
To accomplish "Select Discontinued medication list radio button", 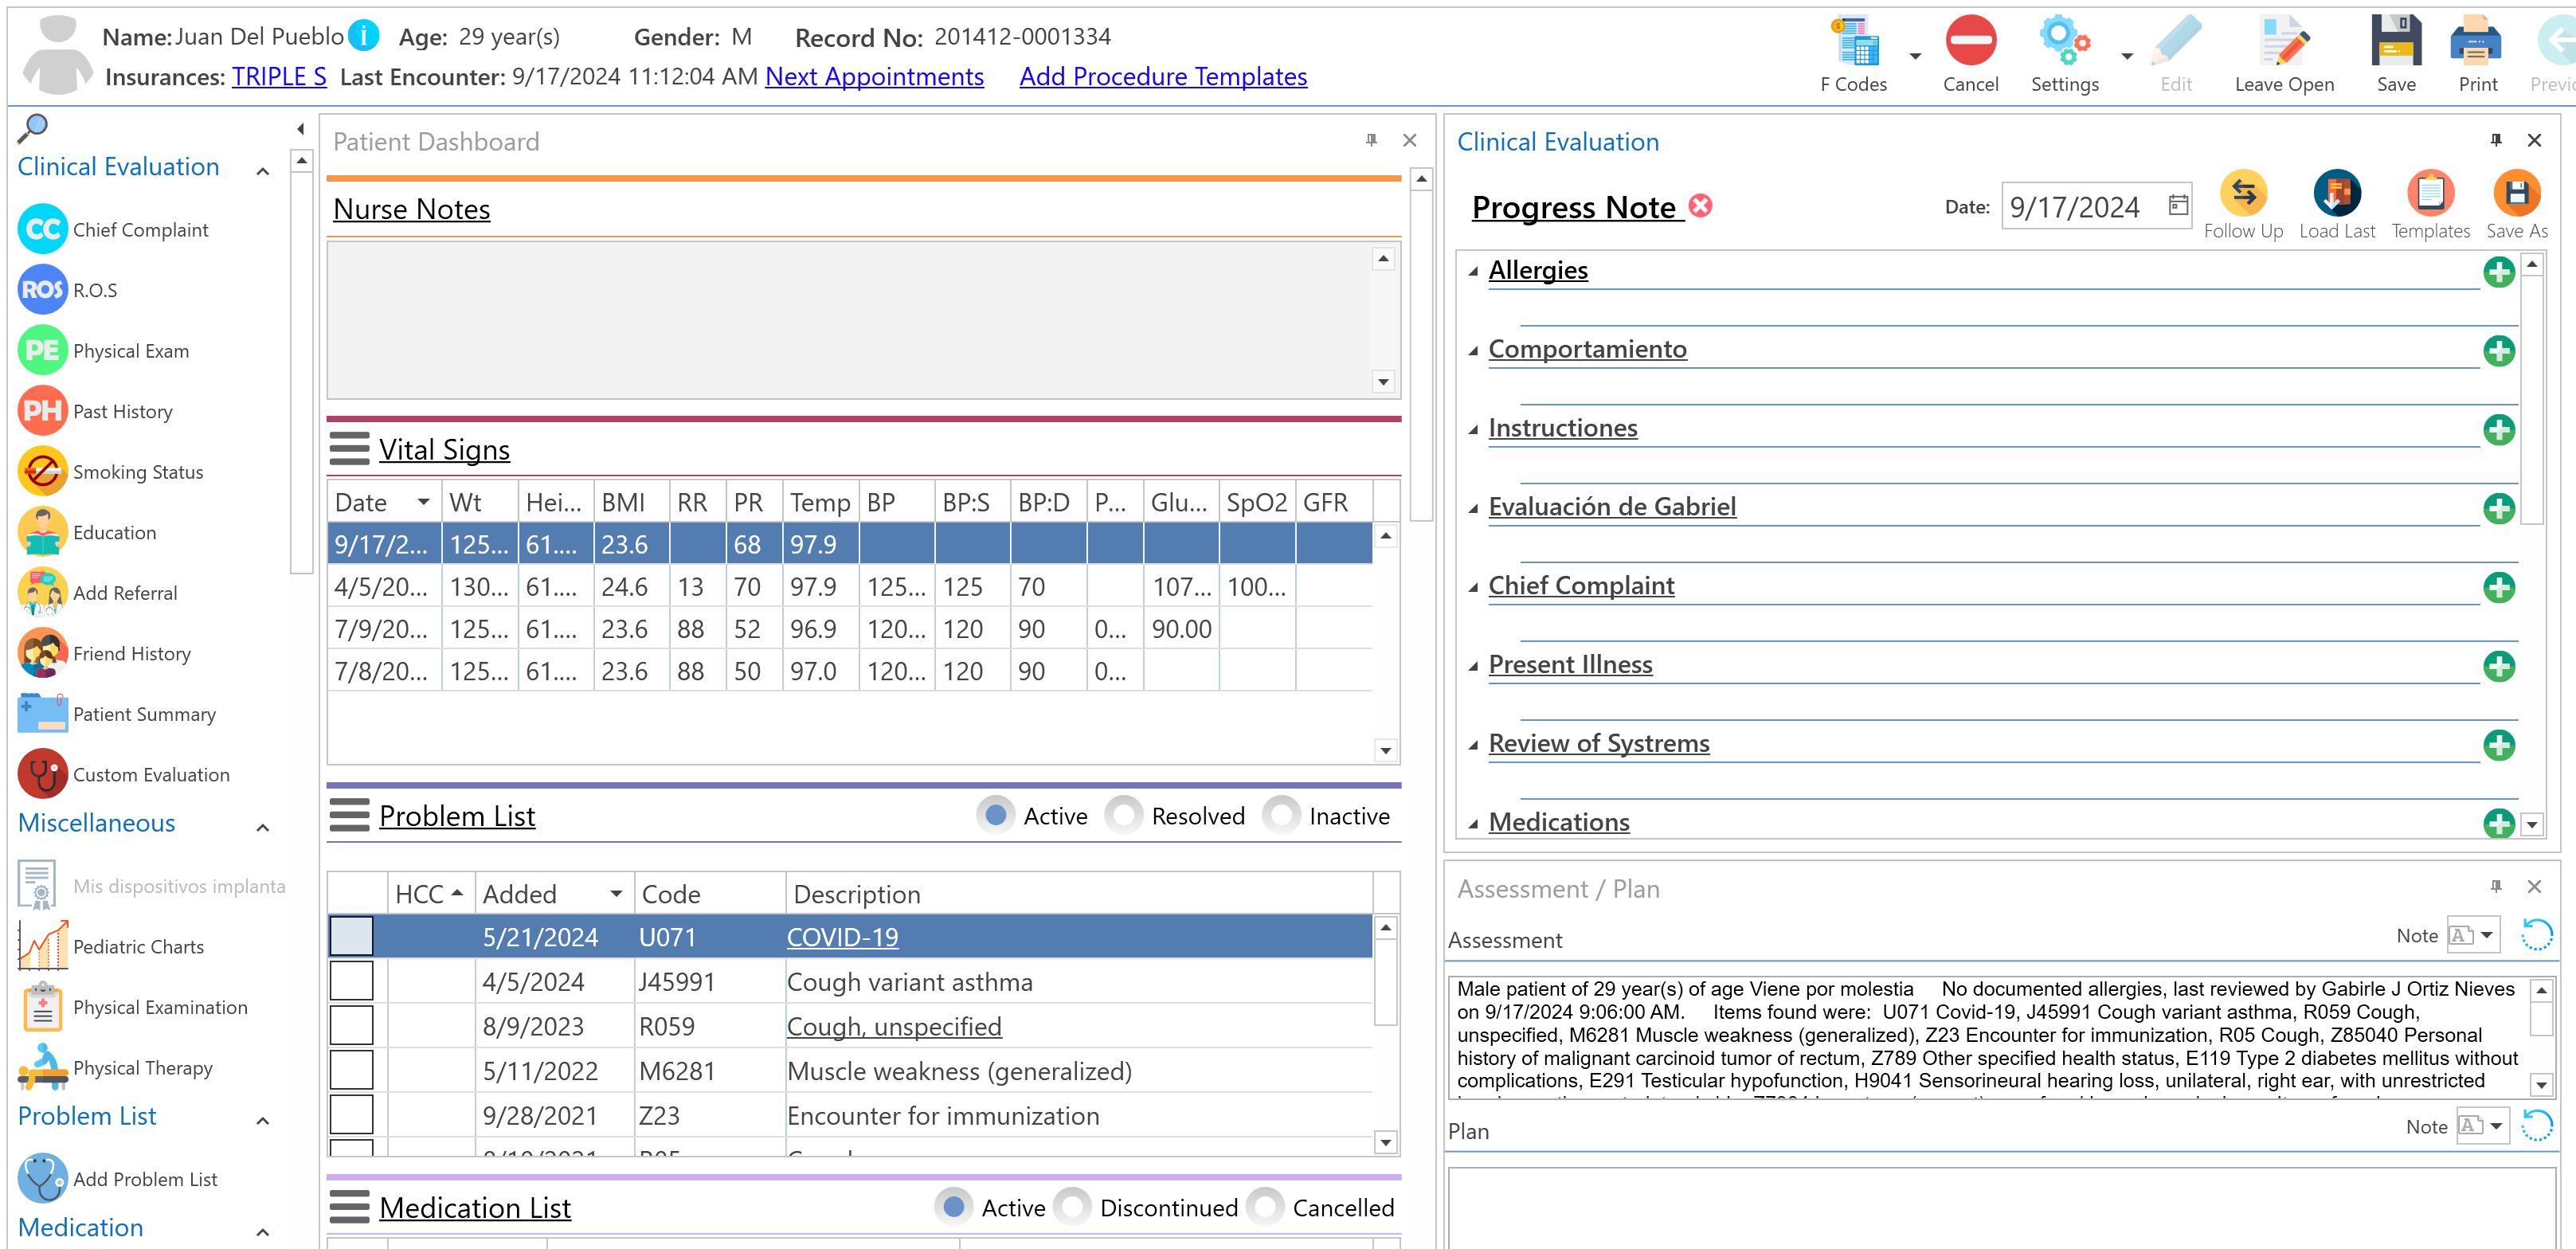I will [x=1073, y=1207].
